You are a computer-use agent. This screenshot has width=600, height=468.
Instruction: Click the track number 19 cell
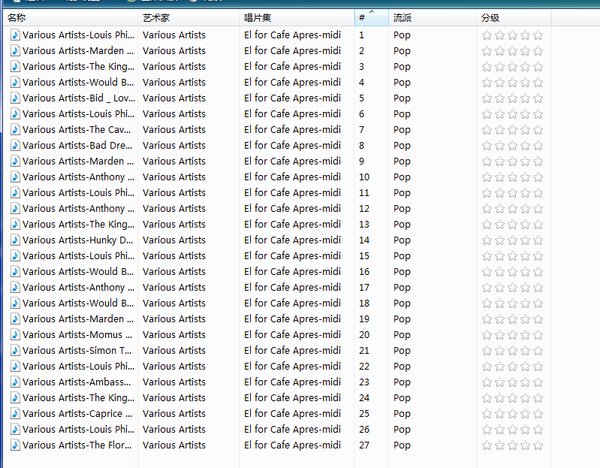pos(364,319)
